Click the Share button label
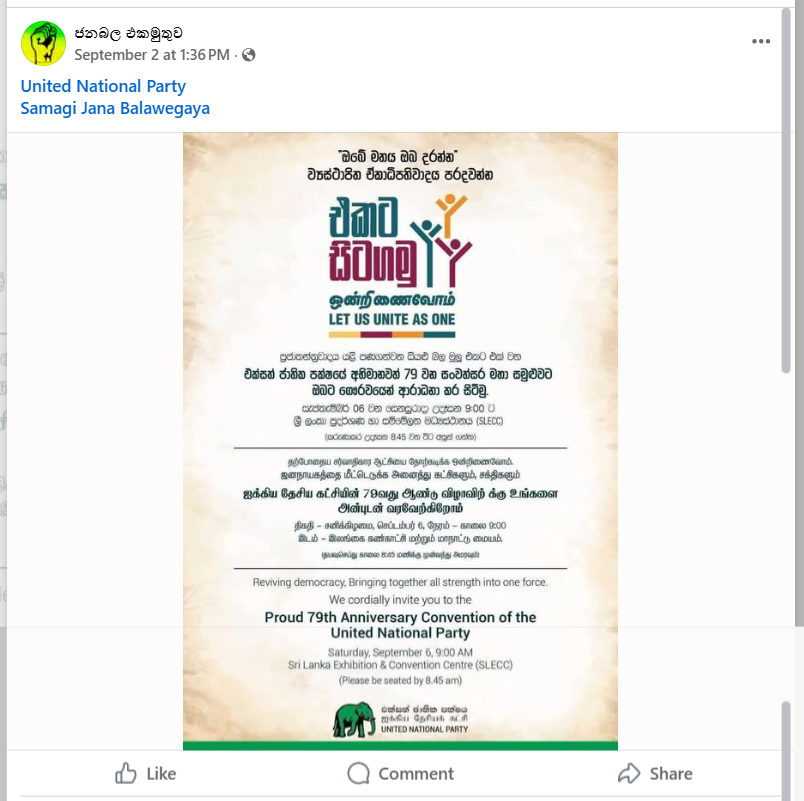The image size is (804, 801). [671, 773]
